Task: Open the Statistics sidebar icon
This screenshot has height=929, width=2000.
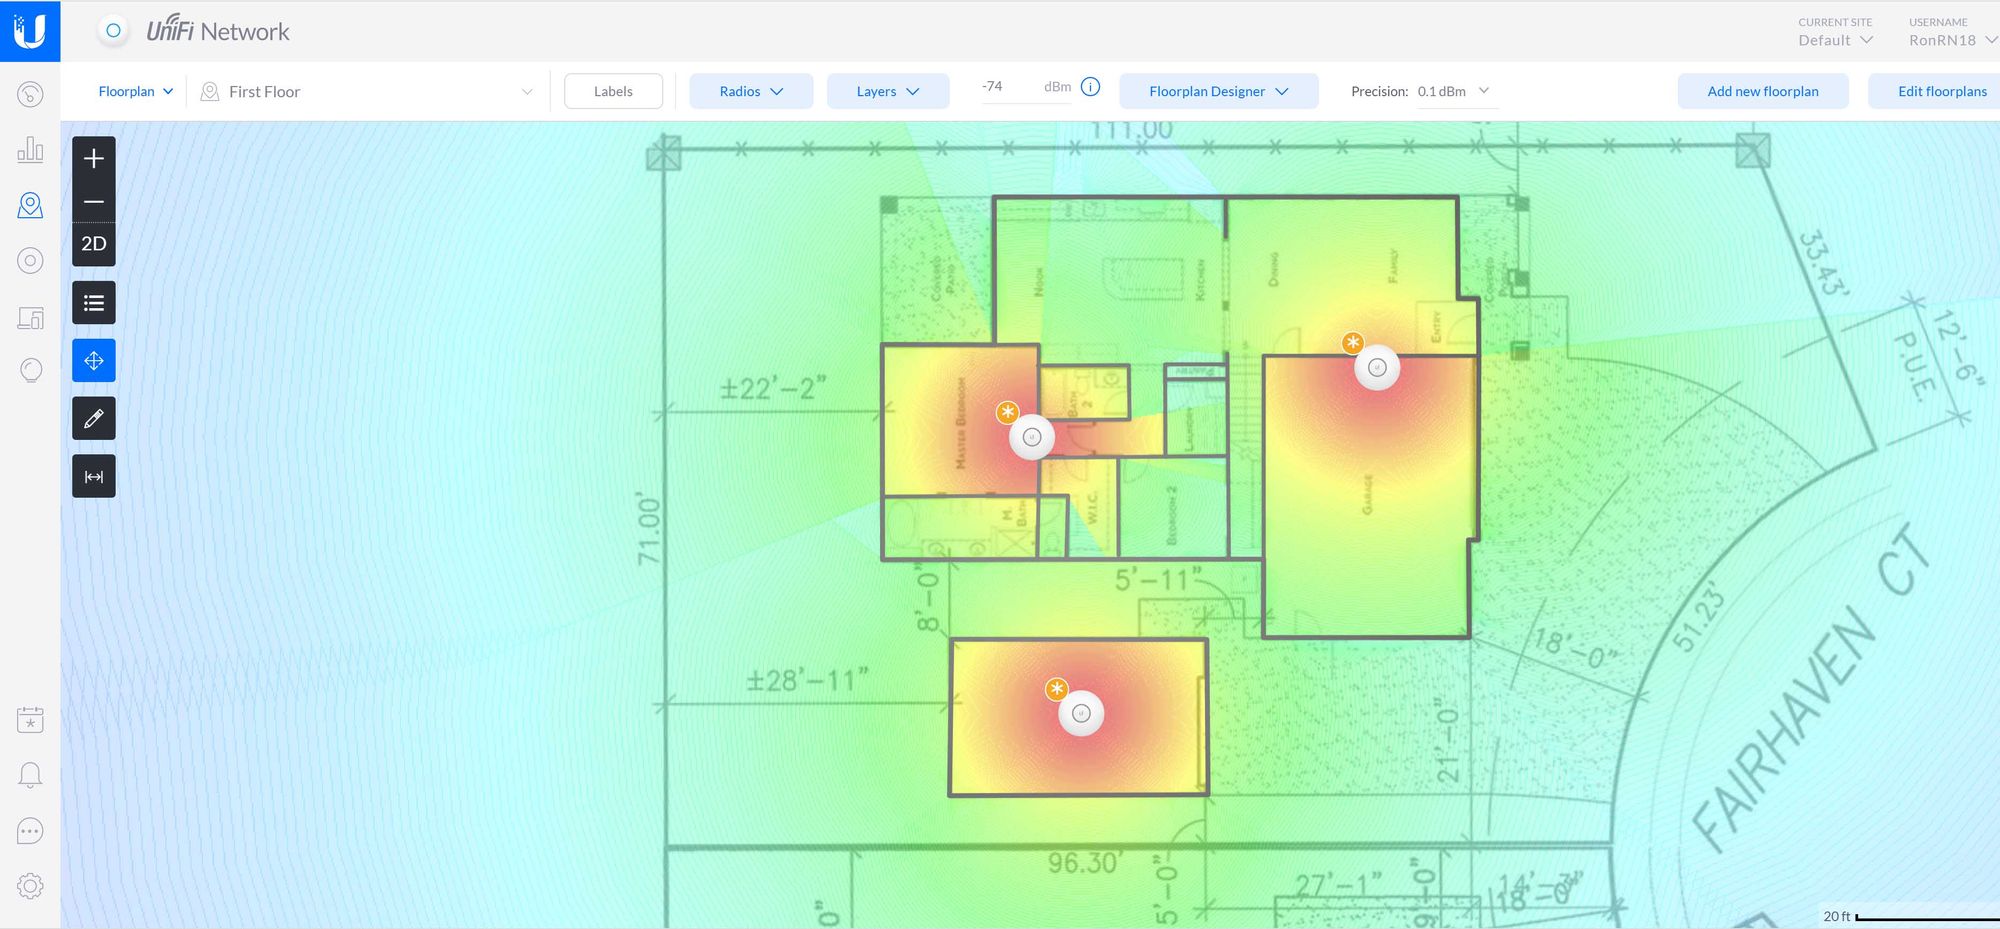Action: 30,150
